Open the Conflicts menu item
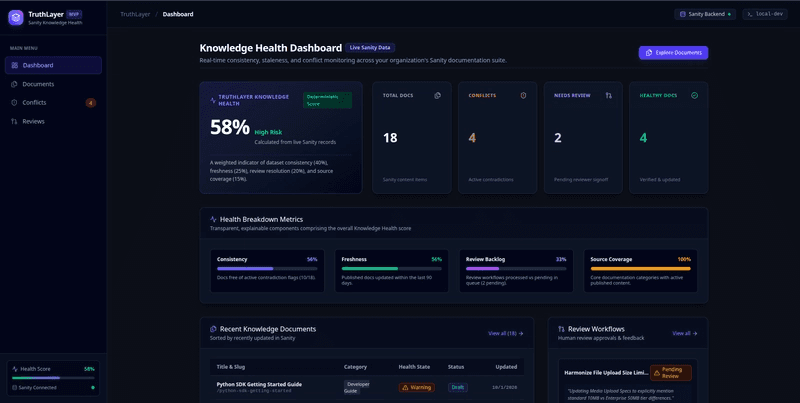 53,103
